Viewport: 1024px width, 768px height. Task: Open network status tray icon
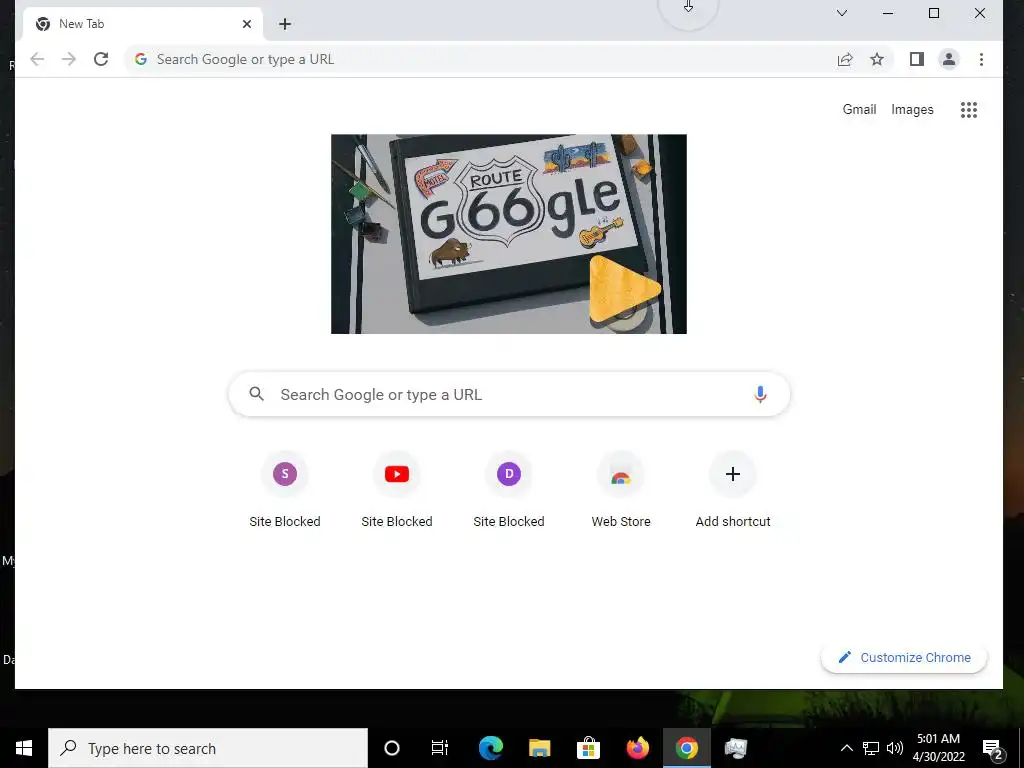tap(871, 748)
